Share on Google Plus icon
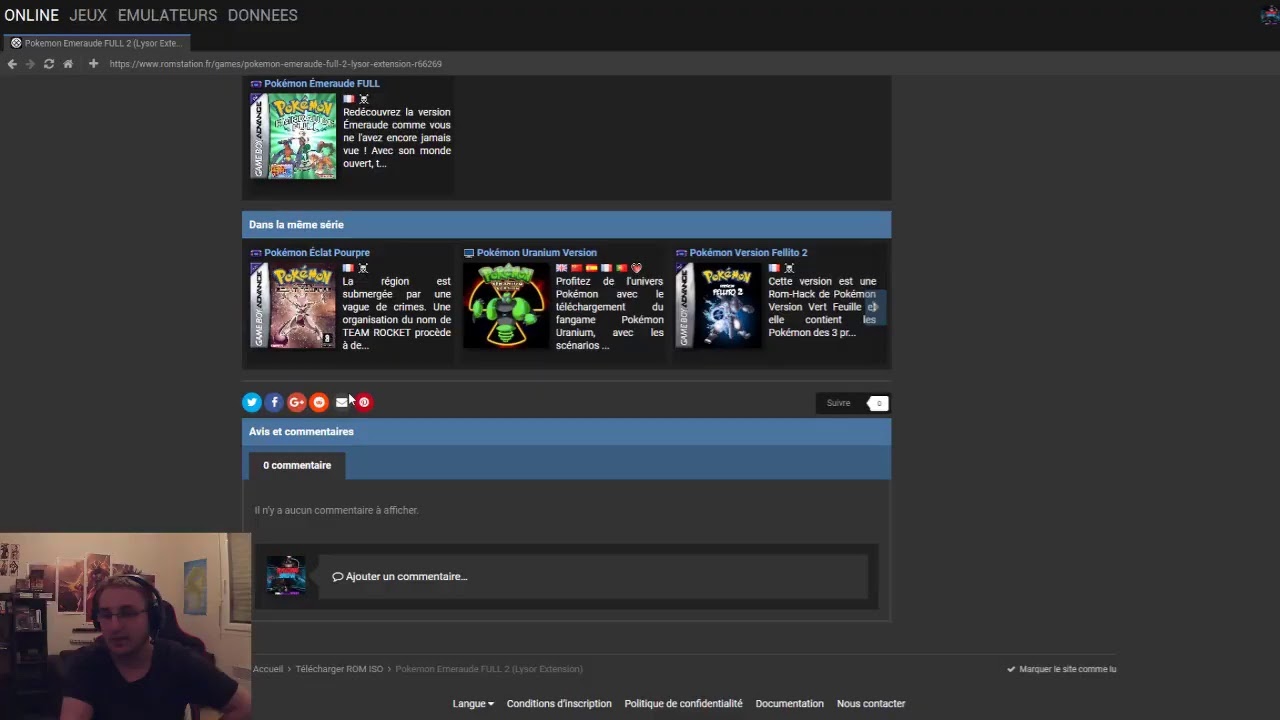The width and height of the screenshot is (1280, 720). (x=296, y=402)
